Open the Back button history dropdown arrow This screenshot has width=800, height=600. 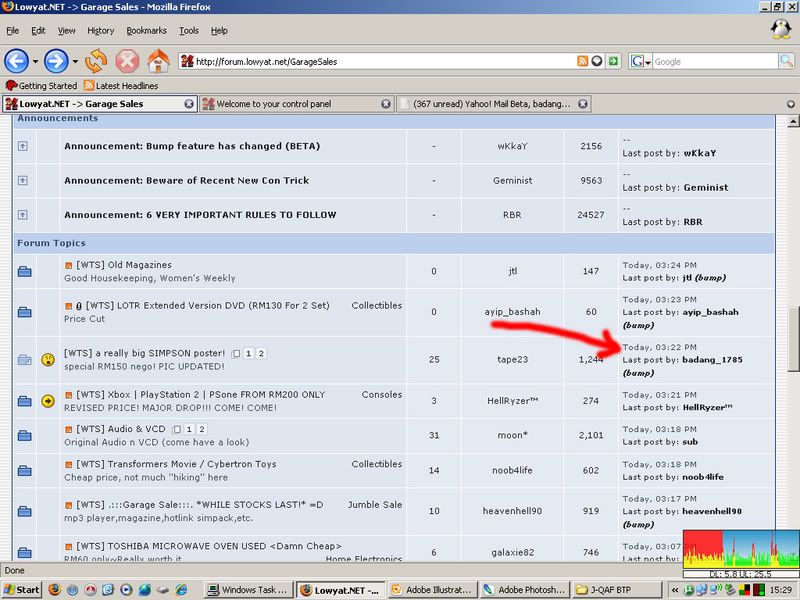click(x=35, y=61)
